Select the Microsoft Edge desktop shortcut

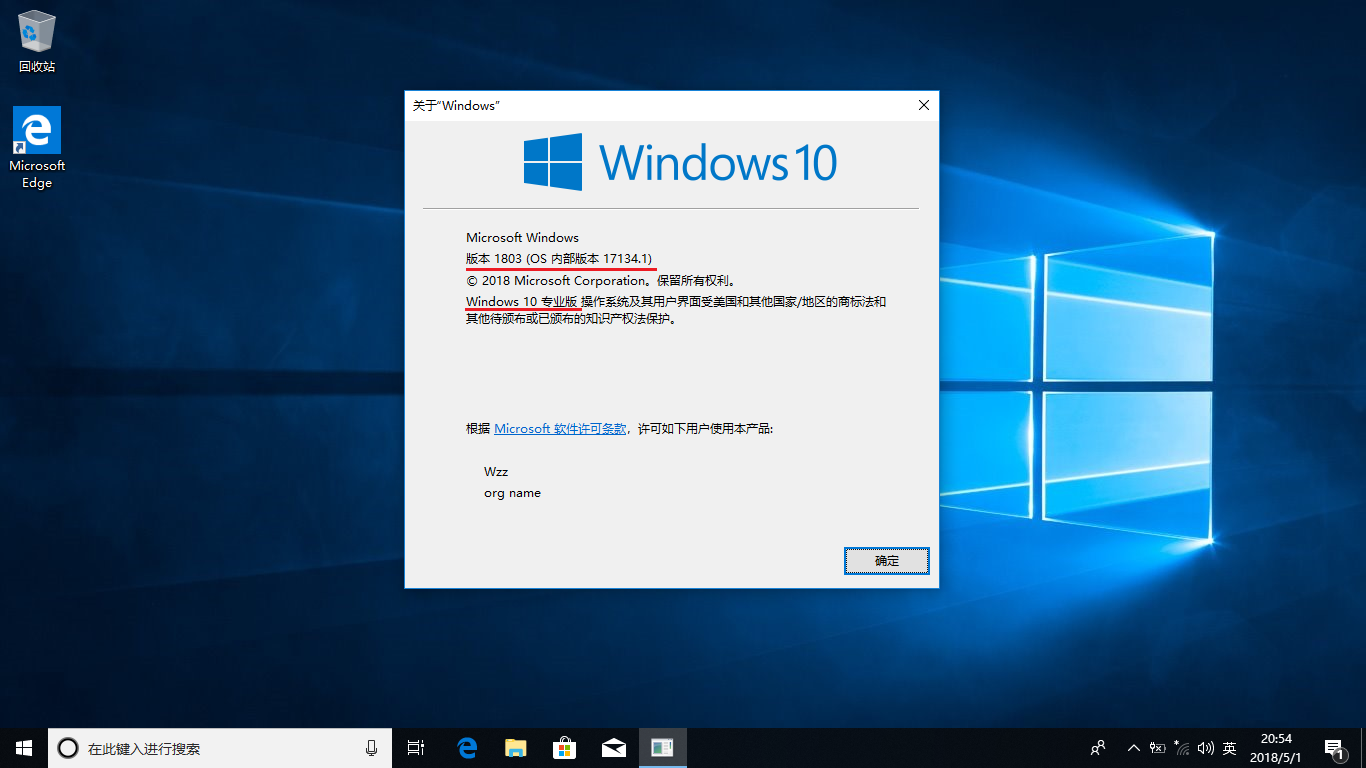[x=37, y=146]
